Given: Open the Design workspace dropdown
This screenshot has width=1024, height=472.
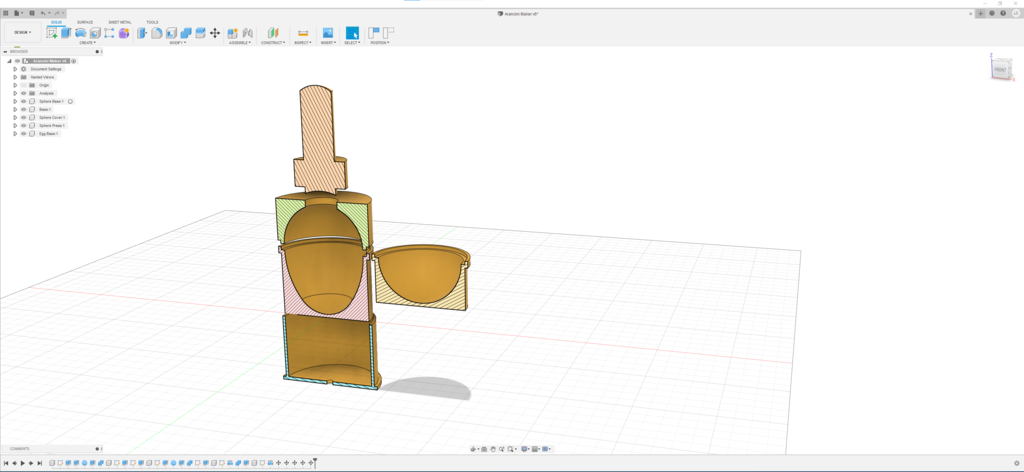Looking at the screenshot, I should coord(23,32).
